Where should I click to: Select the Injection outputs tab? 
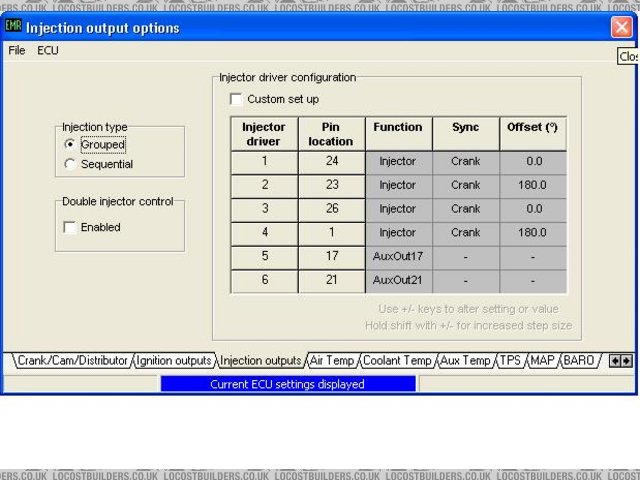[260, 361]
